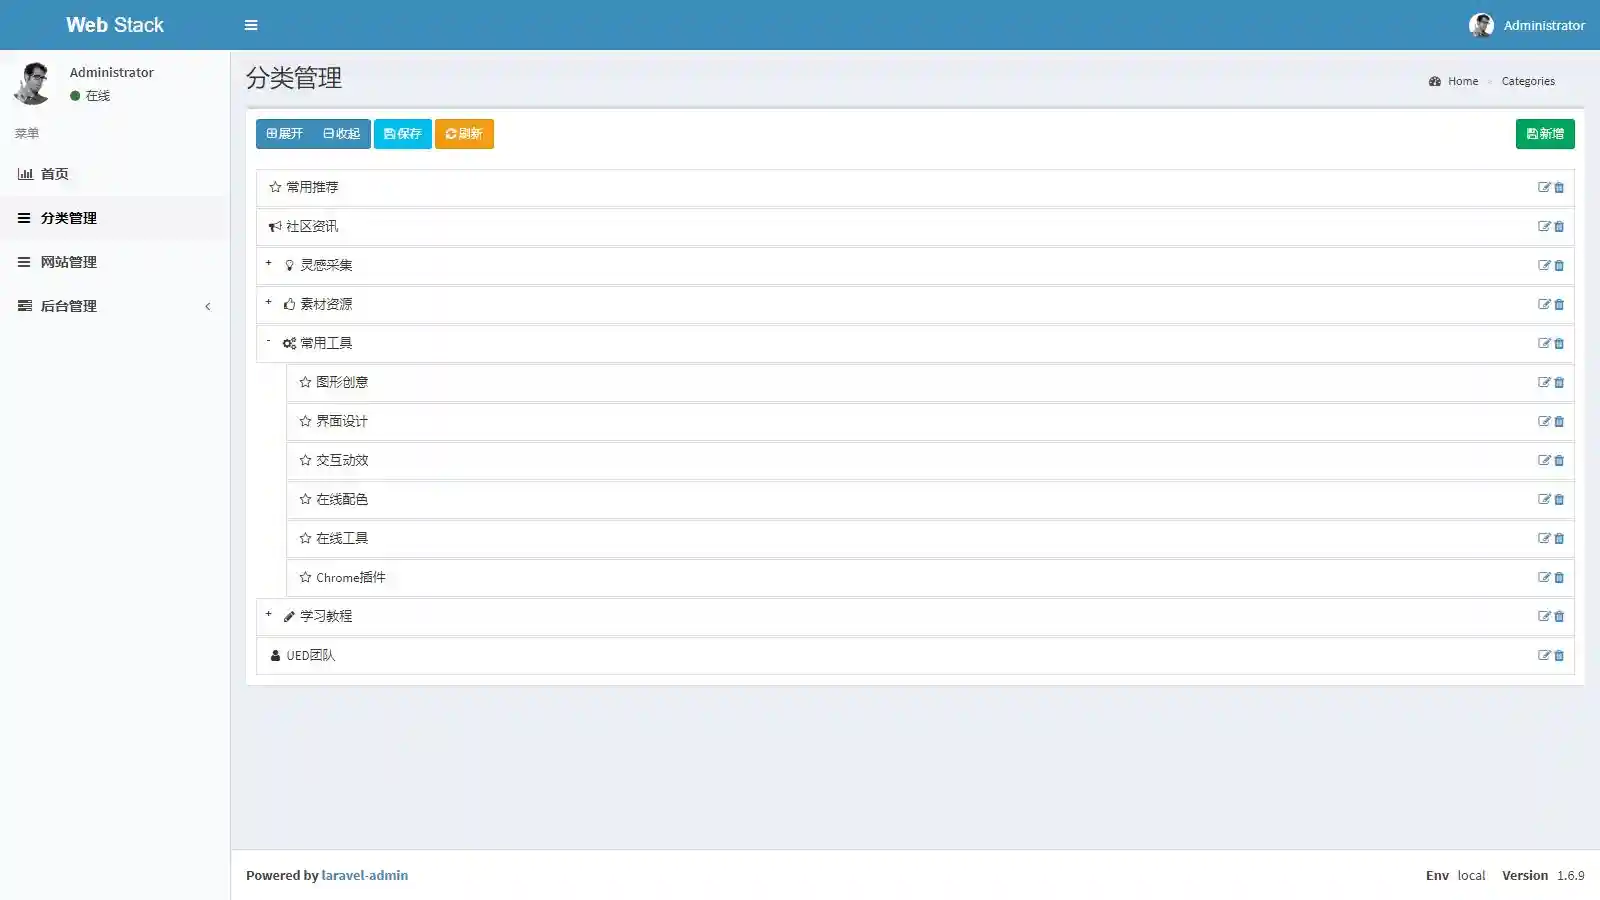Click the 收起 collapse-all button
Screen dimensions: 1600x900
(x=342, y=134)
